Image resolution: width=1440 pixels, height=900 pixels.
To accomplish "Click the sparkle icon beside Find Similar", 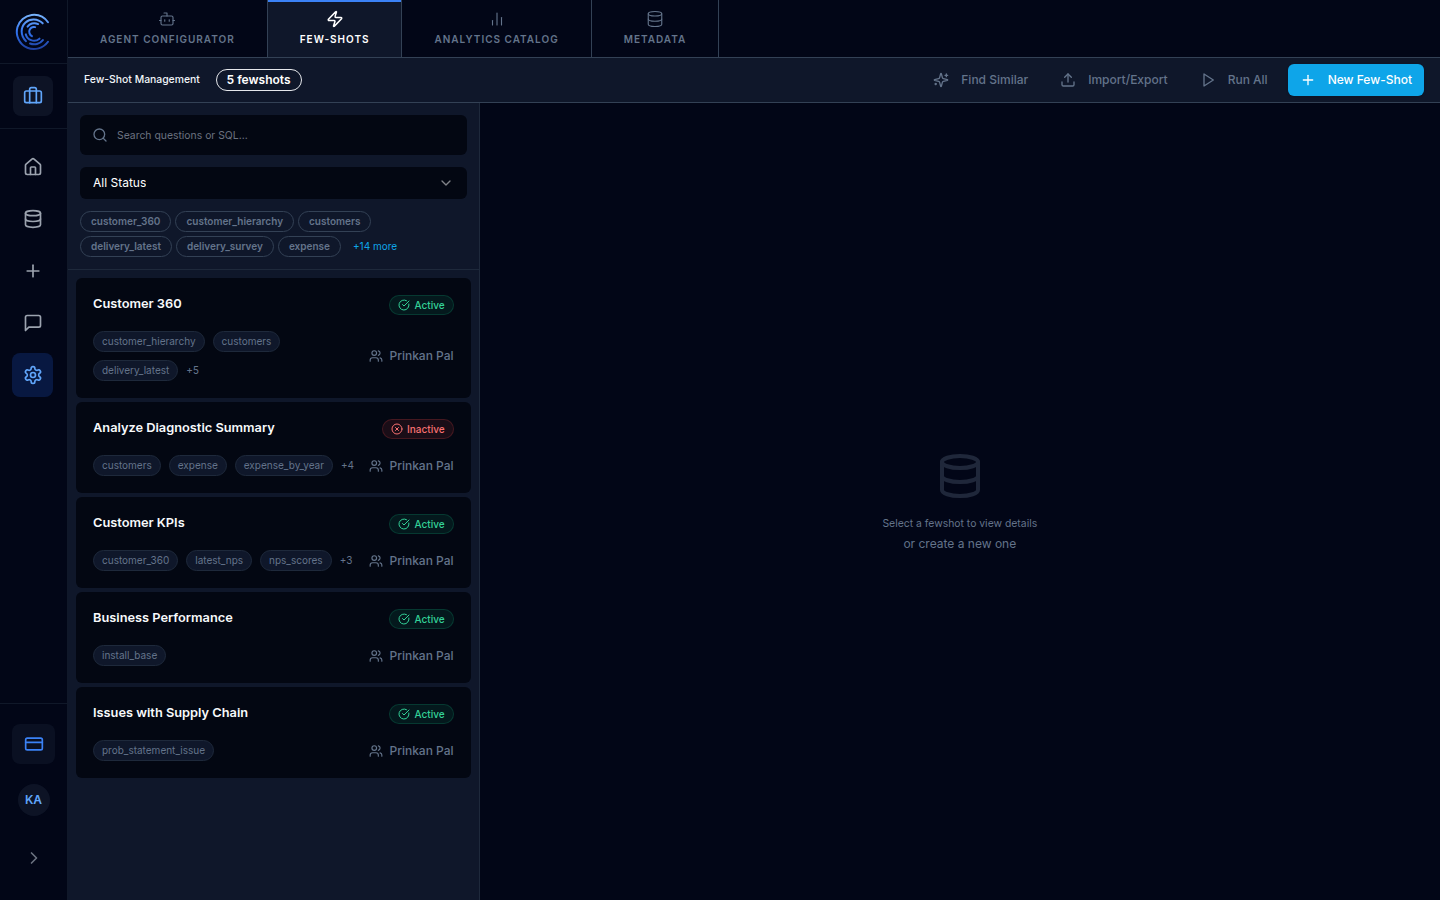I will (941, 80).
